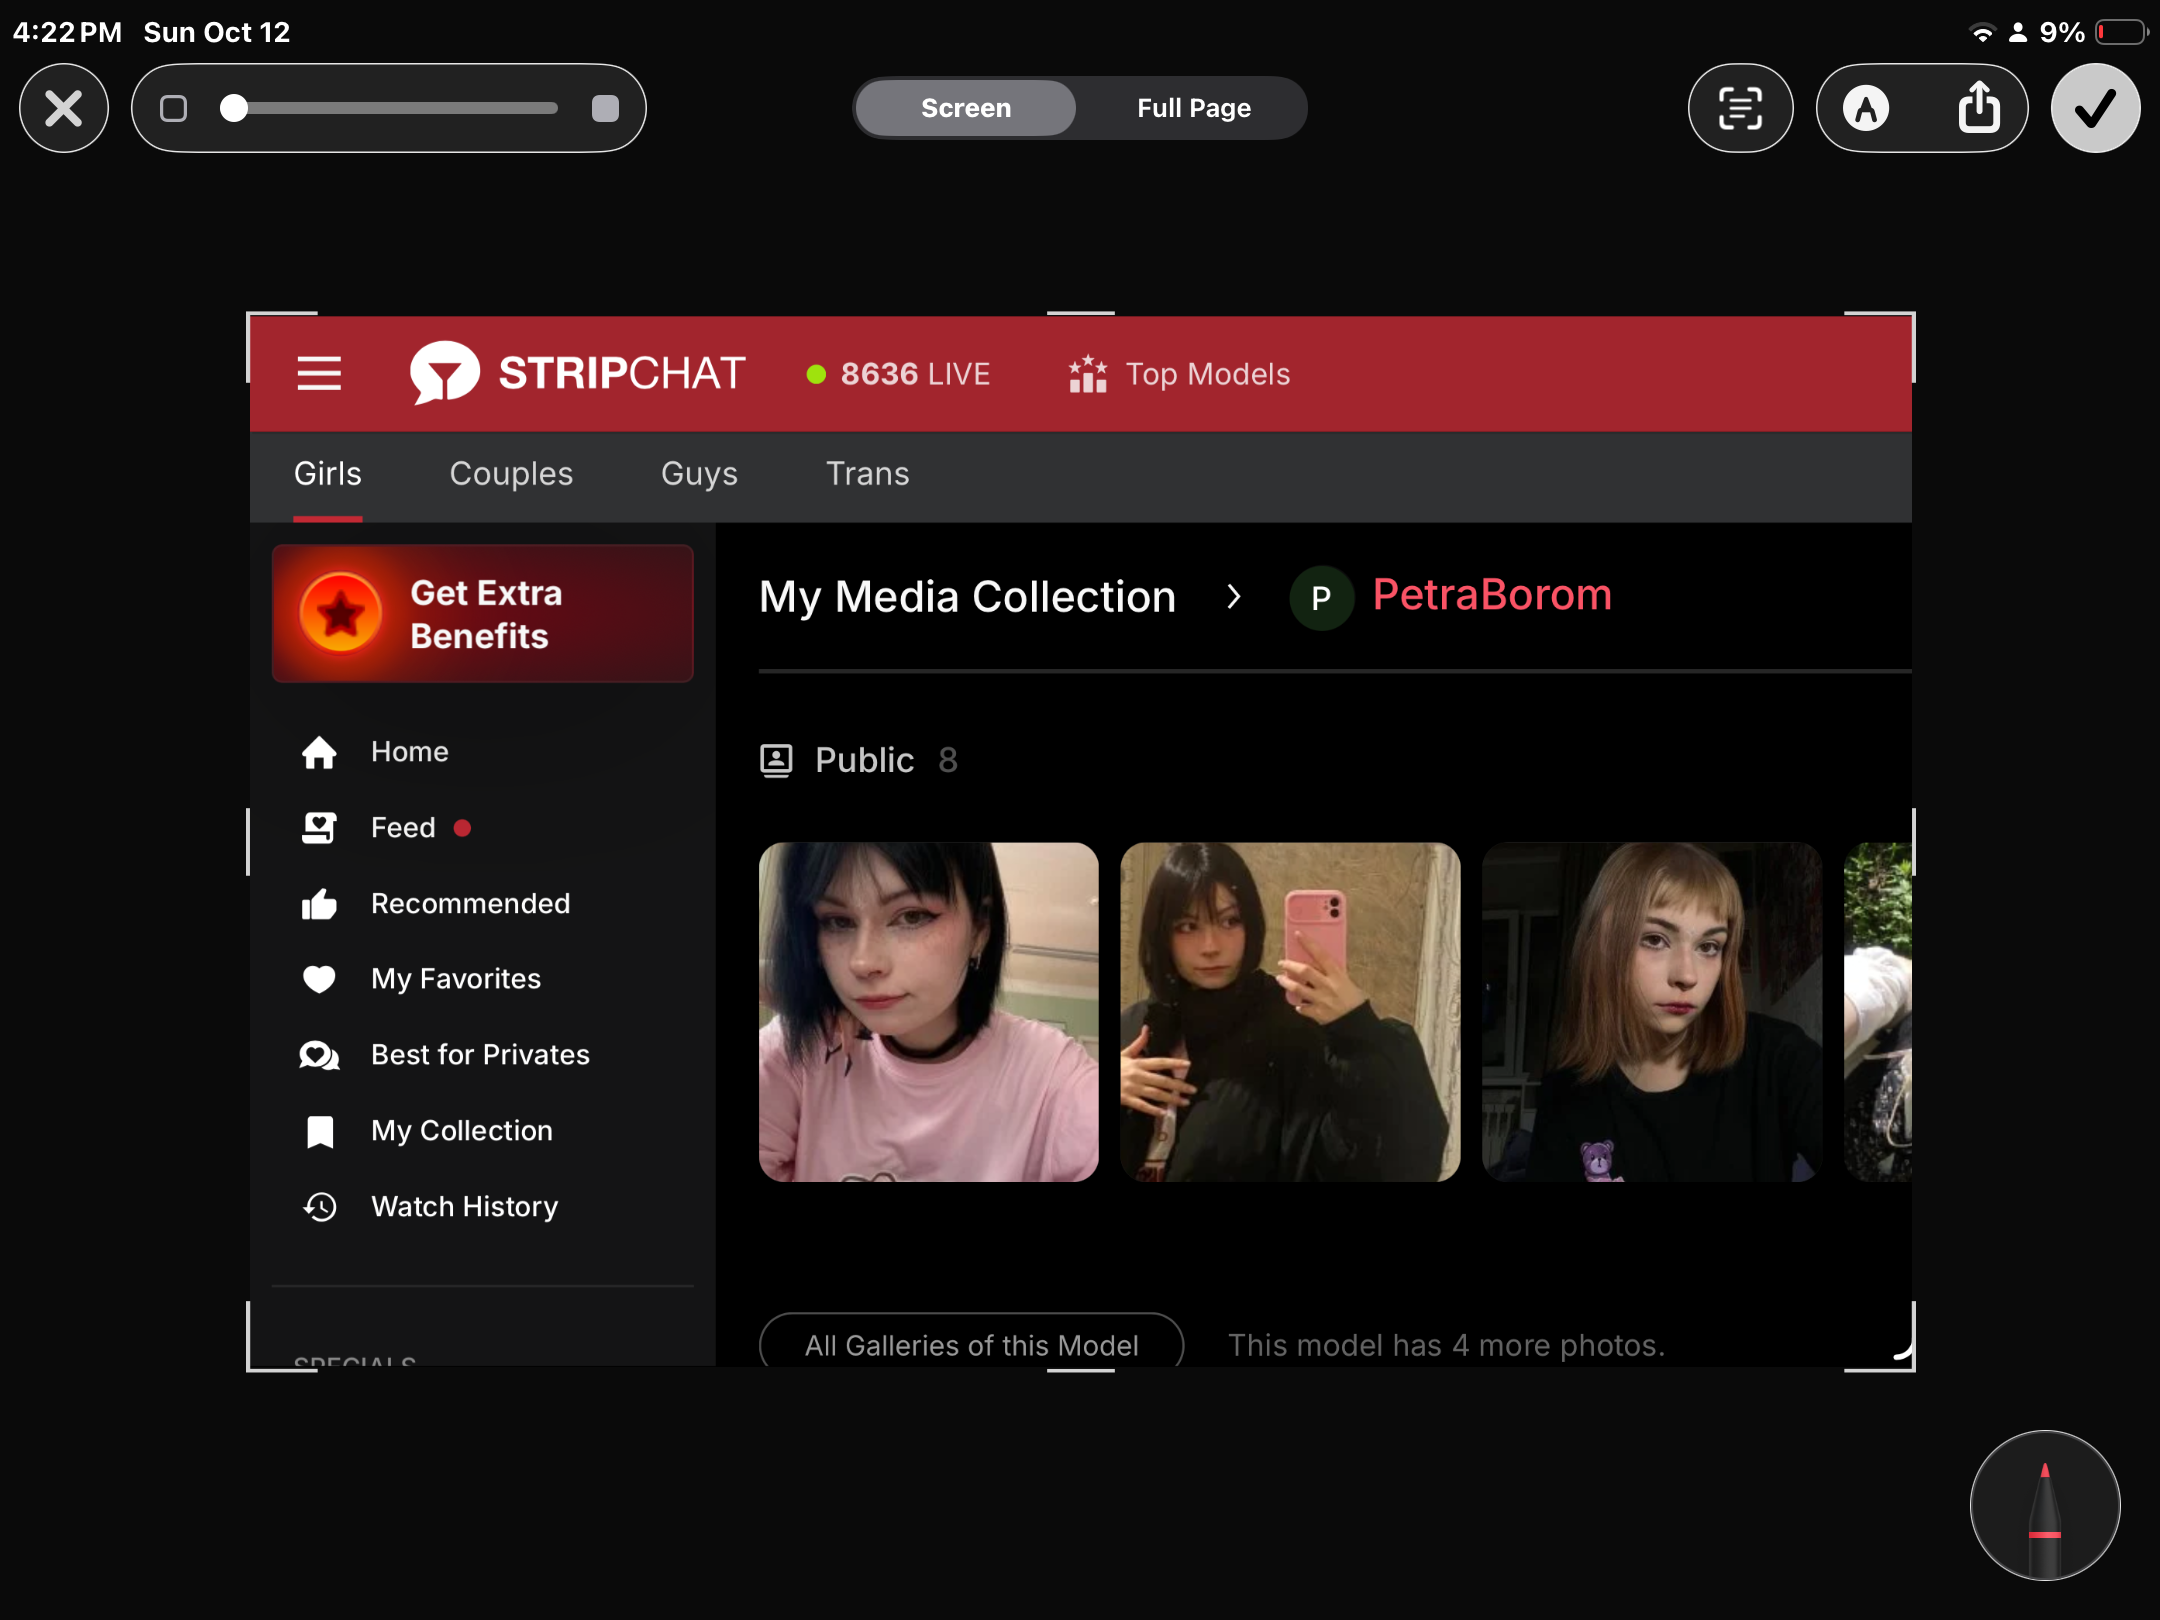Open the PetraBorom profile link

1491,595
